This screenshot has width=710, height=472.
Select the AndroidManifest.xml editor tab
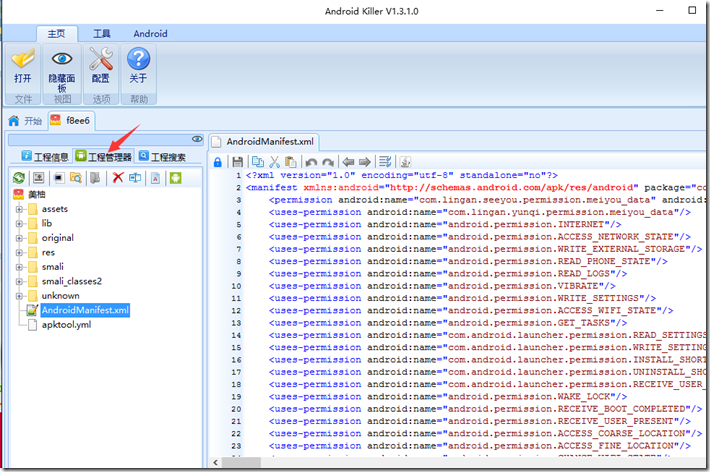(264, 142)
